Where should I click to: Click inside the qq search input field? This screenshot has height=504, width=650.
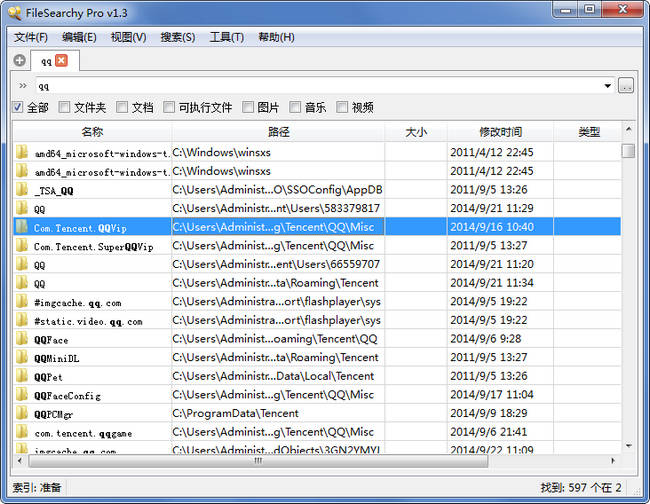pos(317,86)
